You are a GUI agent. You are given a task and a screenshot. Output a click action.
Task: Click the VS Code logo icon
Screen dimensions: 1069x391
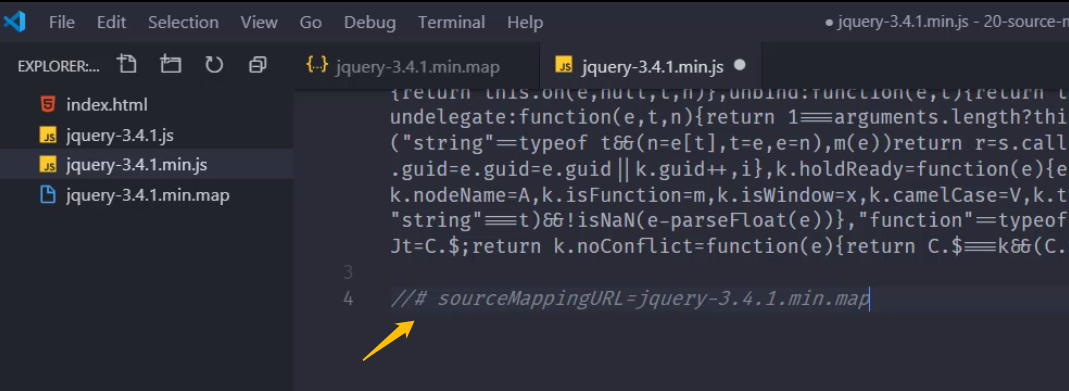(x=14, y=22)
